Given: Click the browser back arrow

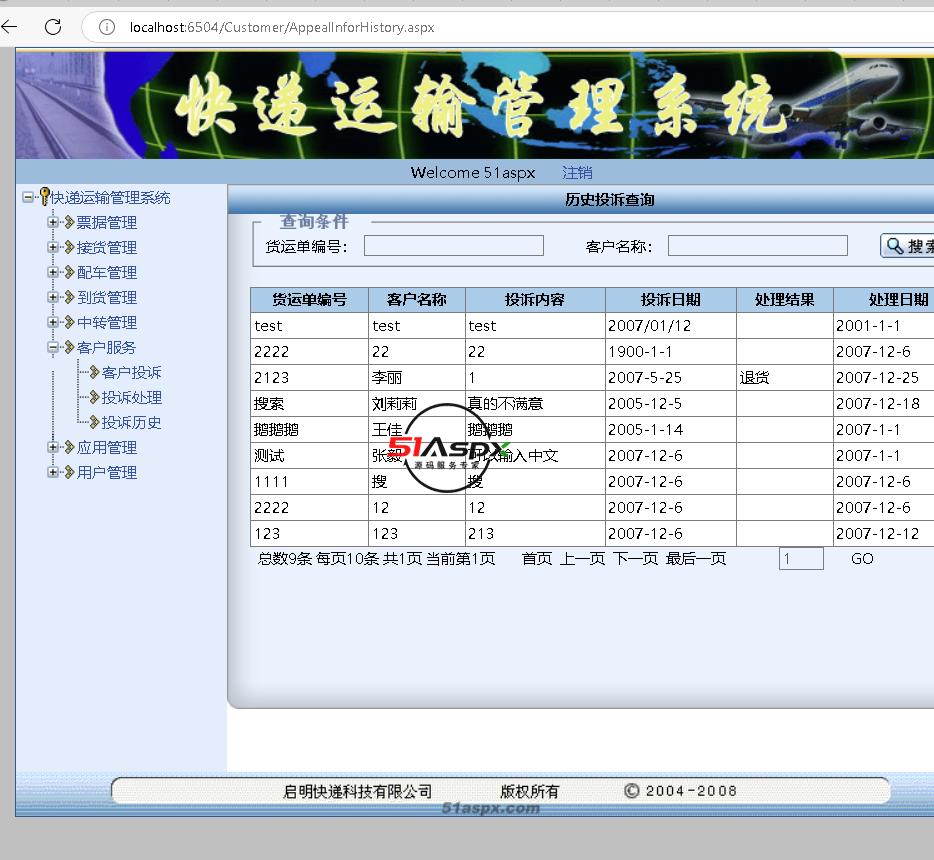Looking at the screenshot, I should pyautogui.click(x=10, y=27).
